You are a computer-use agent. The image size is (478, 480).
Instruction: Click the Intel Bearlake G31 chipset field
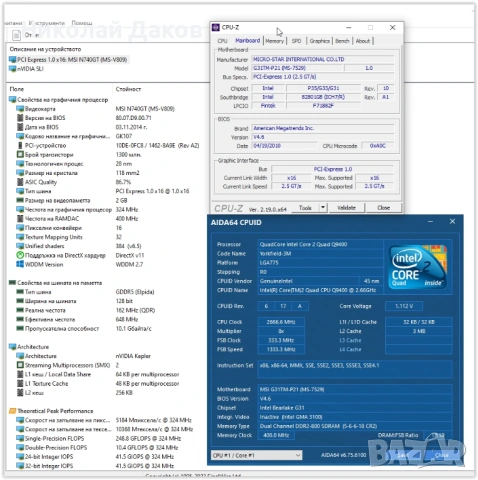[x=355, y=408]
